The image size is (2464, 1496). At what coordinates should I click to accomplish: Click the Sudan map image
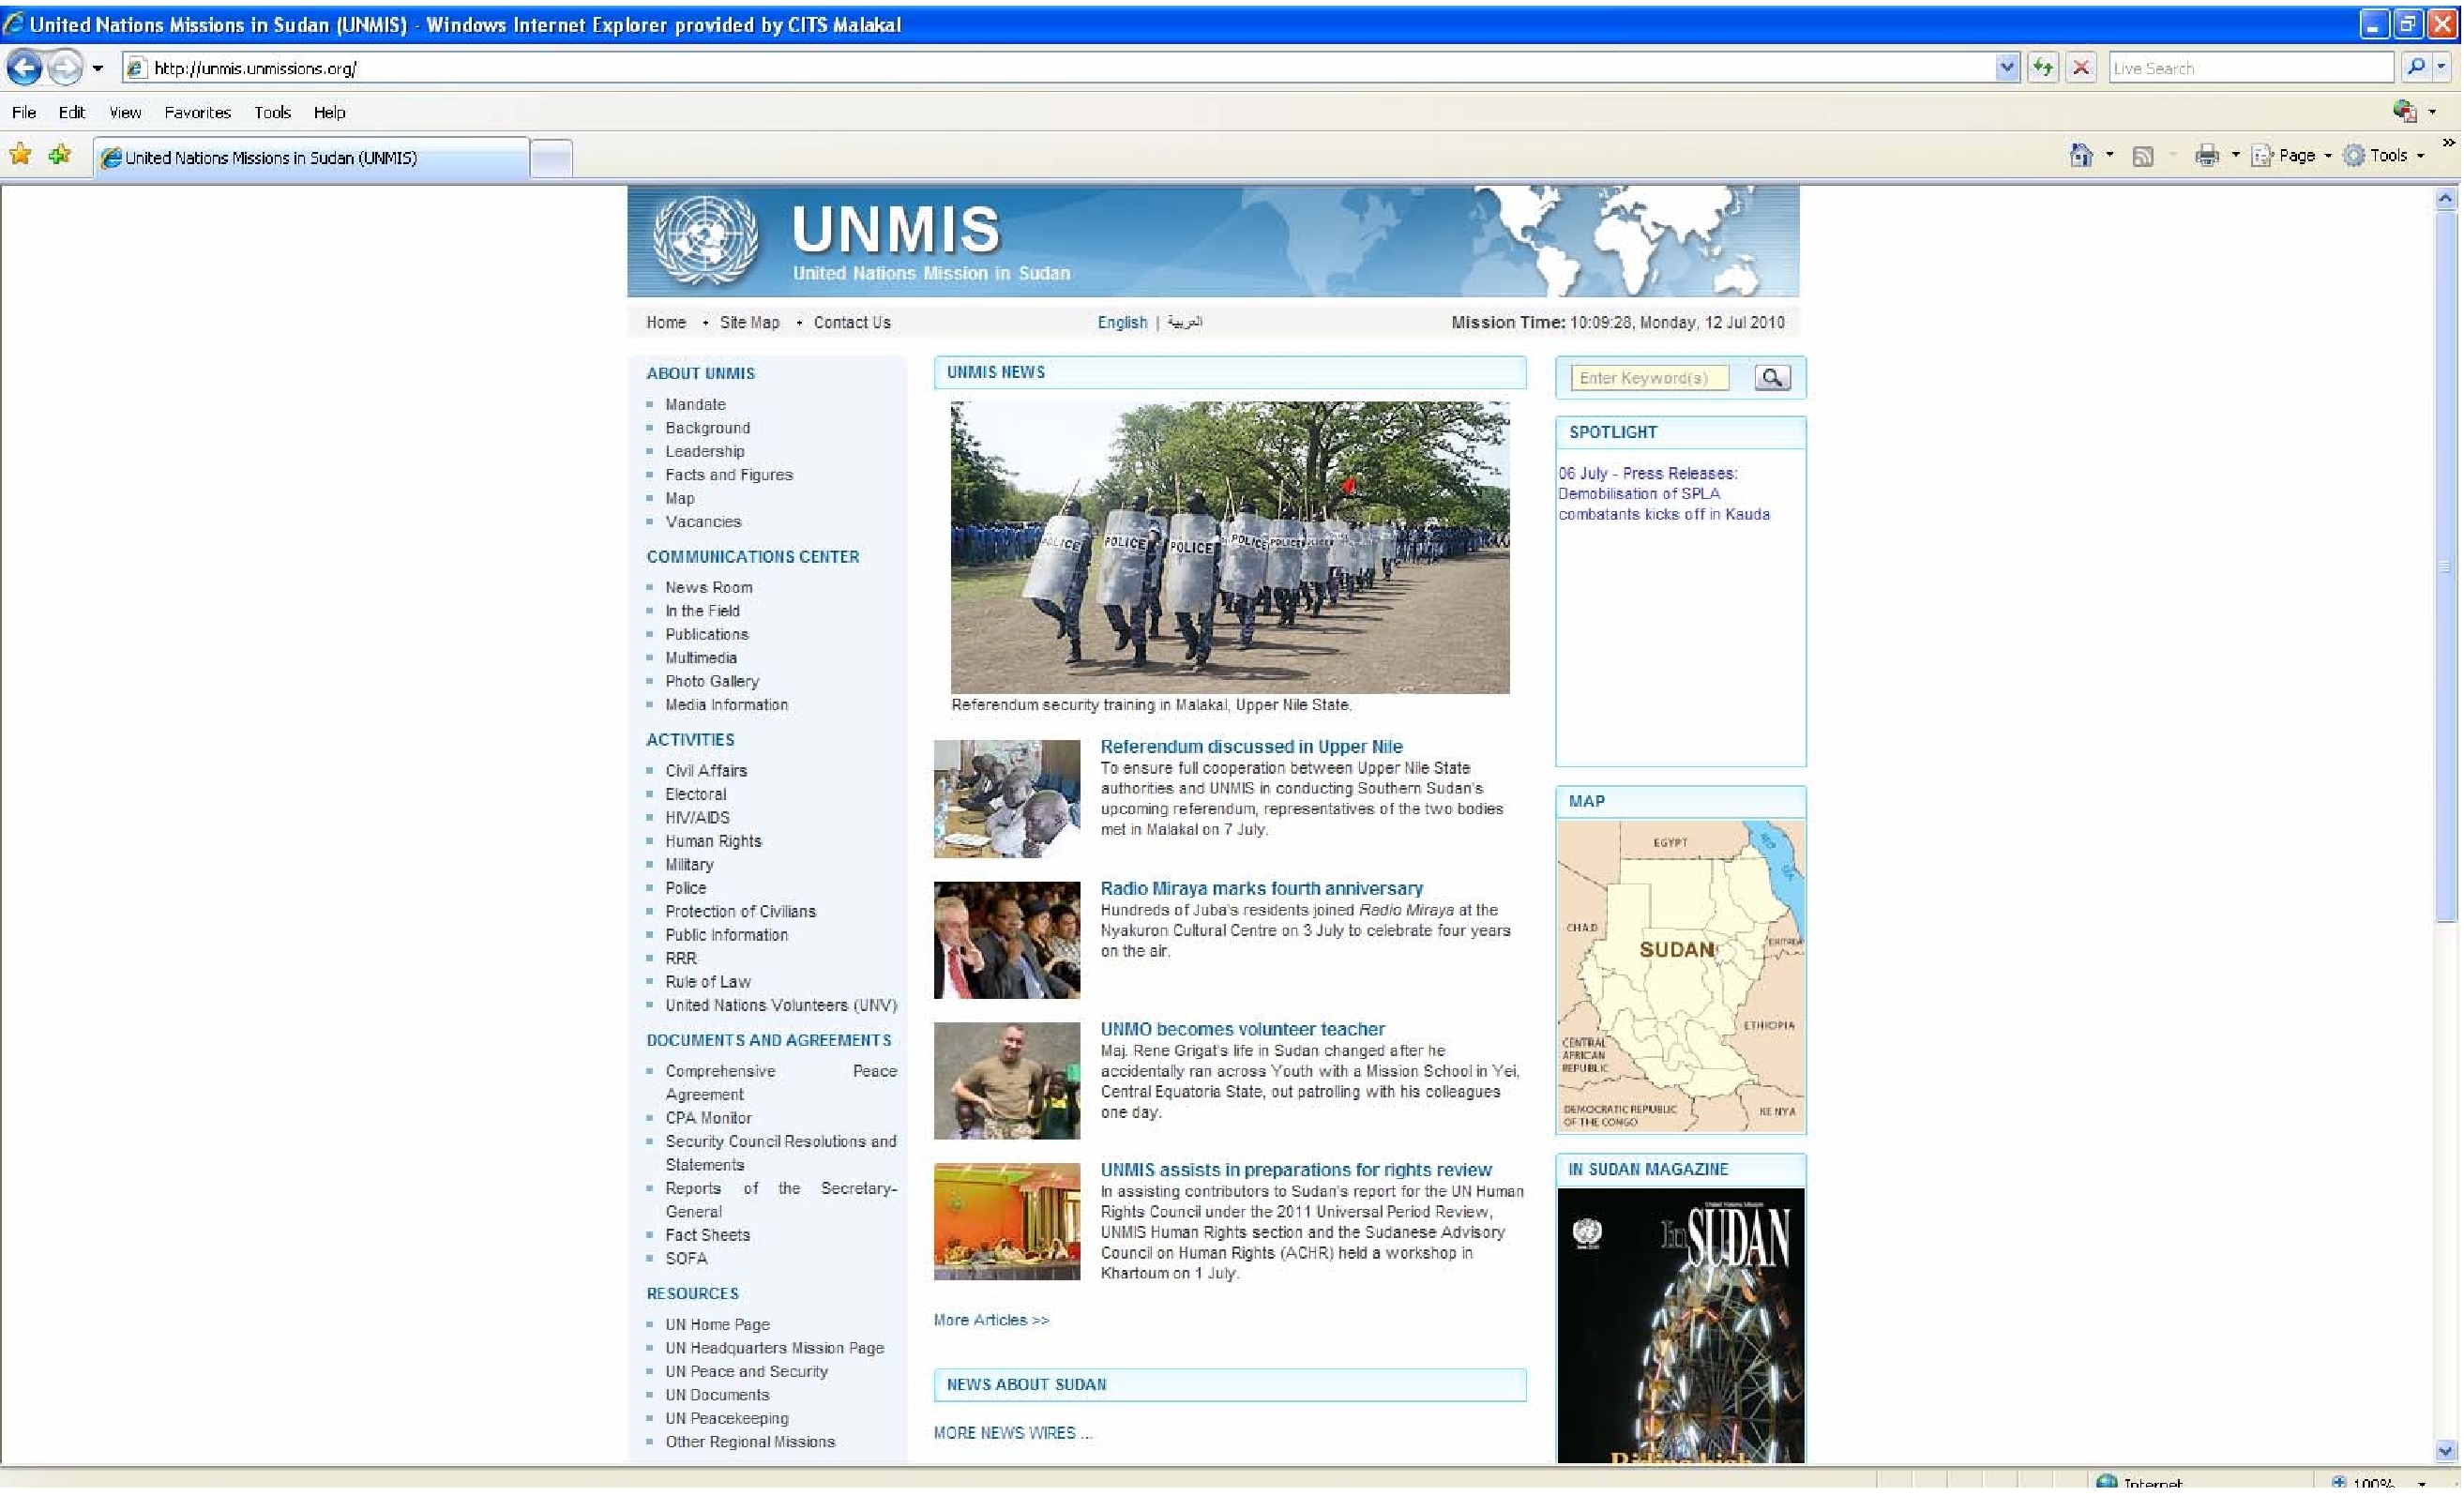pos(1680,975)
